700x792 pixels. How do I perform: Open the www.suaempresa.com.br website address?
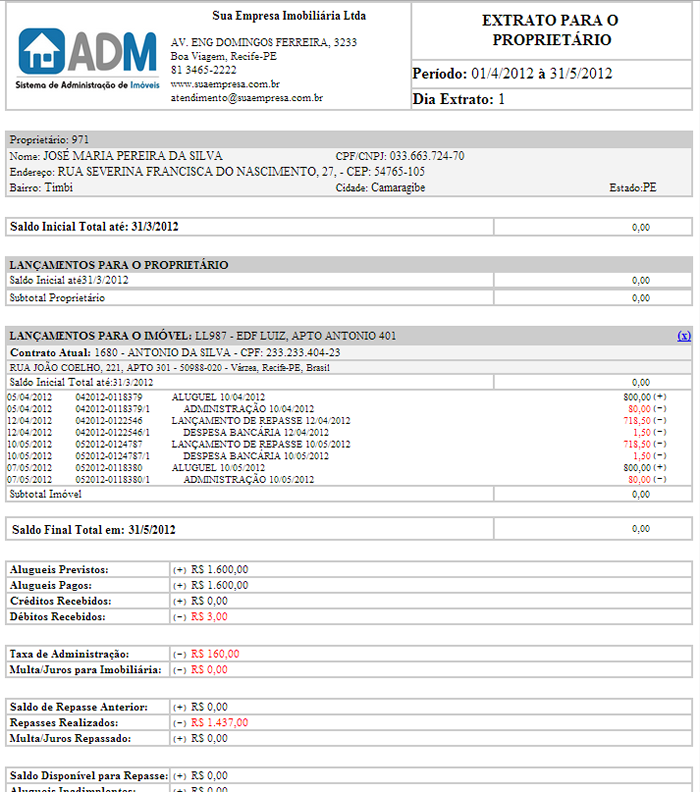click(225, 85)
